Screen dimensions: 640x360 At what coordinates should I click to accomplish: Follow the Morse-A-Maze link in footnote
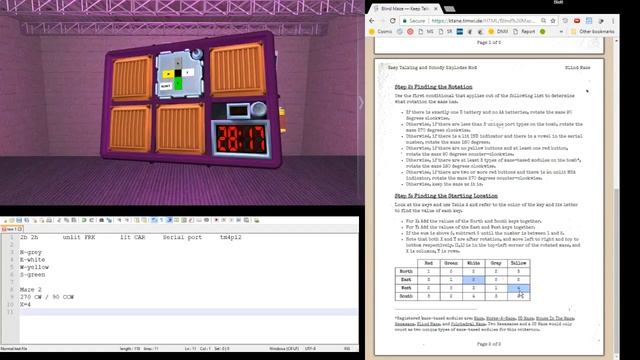pyautogui.click(x=500, y=318)
